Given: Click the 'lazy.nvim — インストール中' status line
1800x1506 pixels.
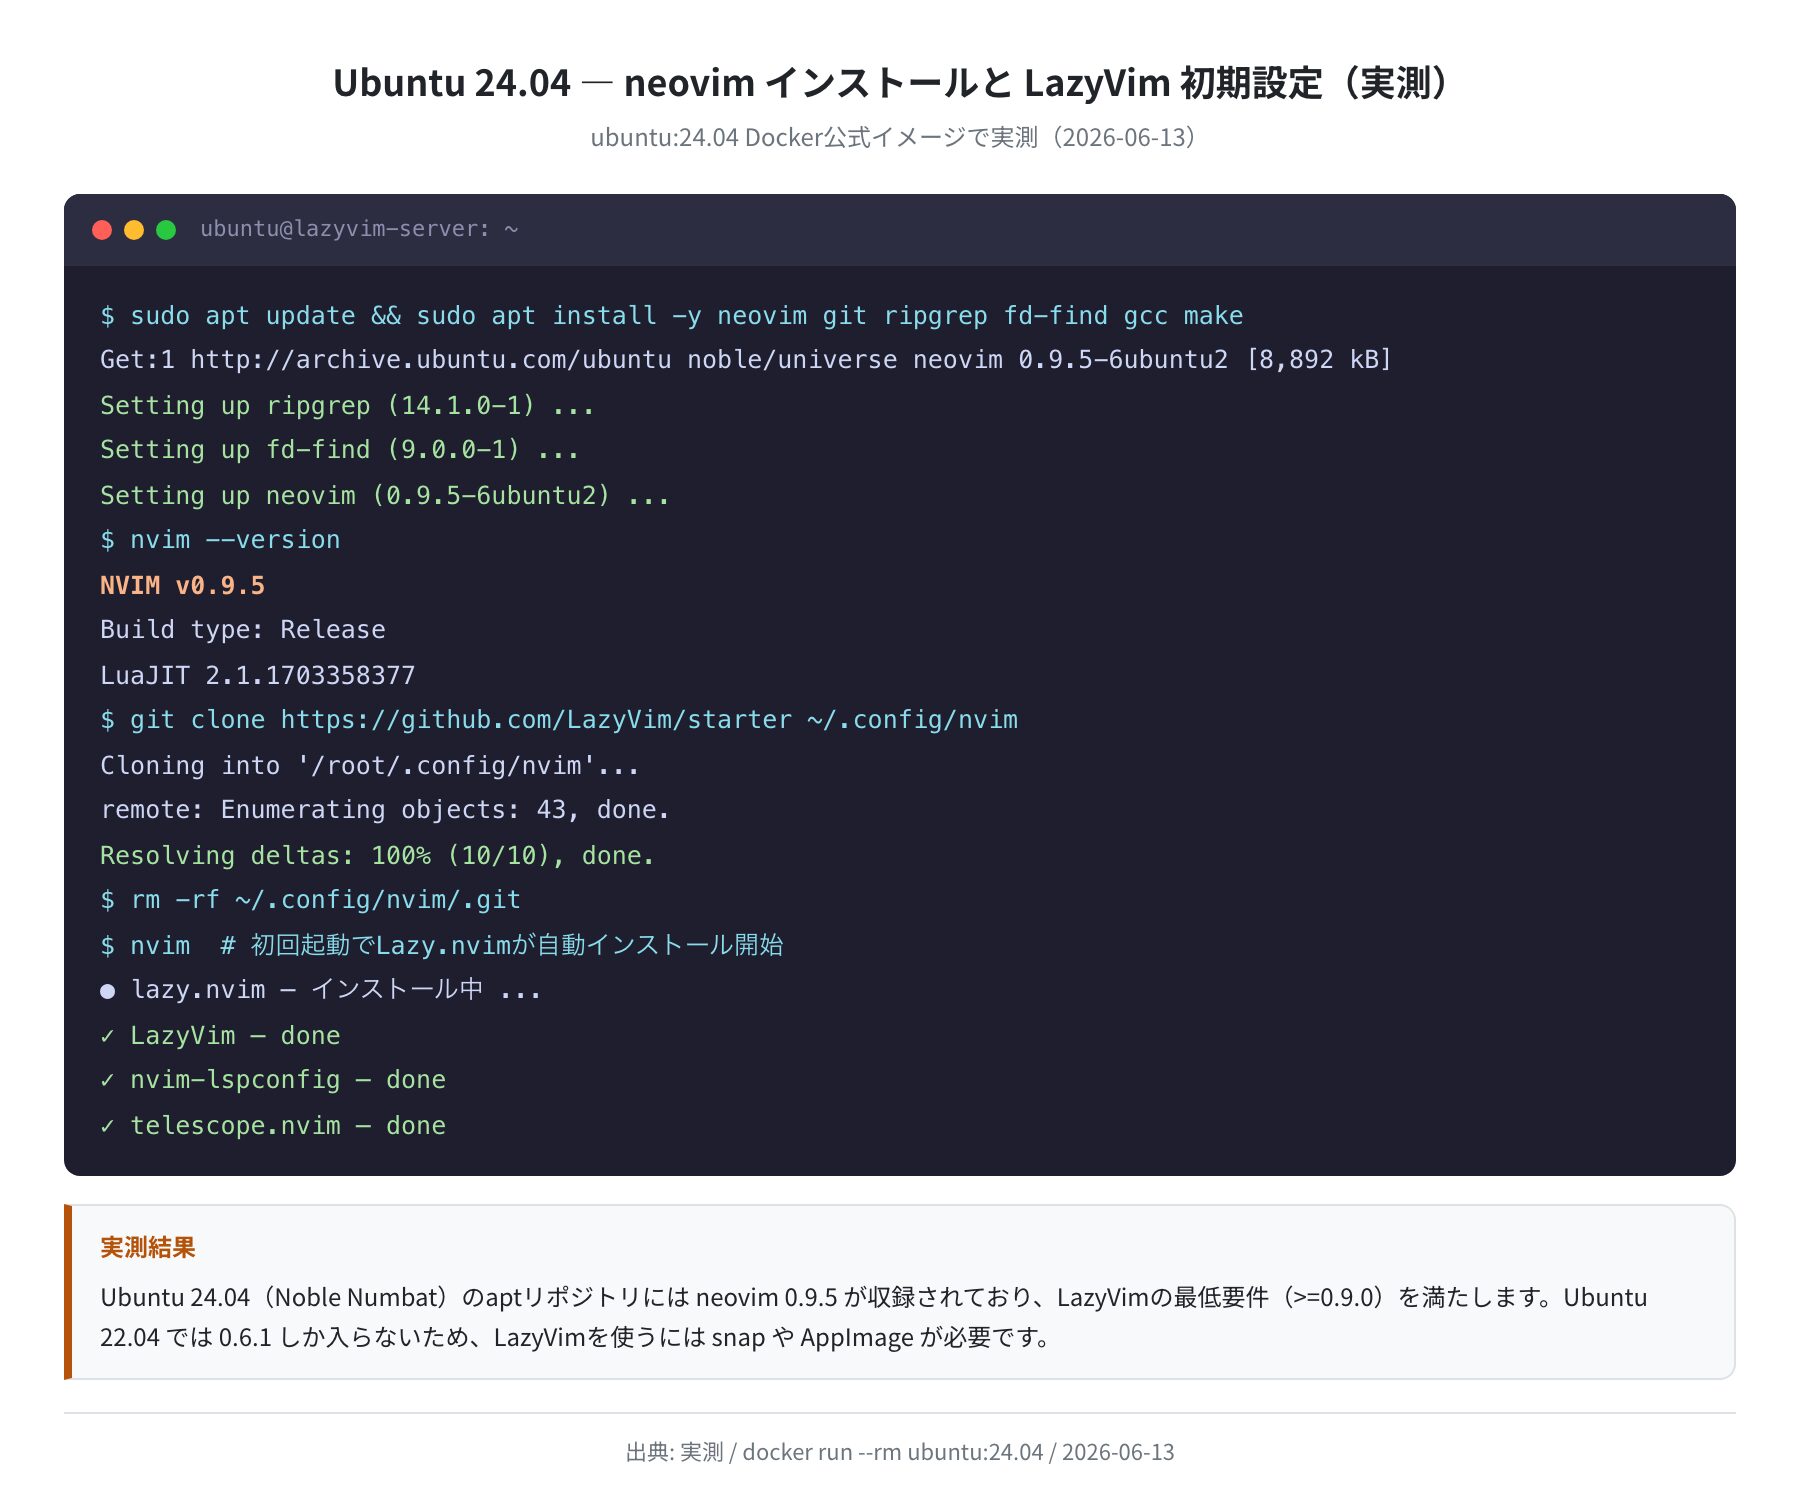Looking at the screenshot, I should pyautogui.click(x=321, y=990).
